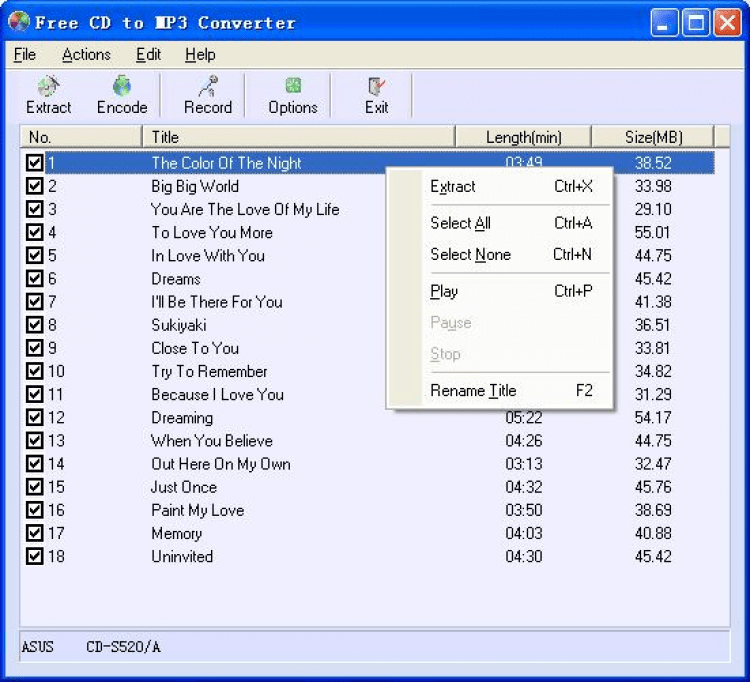Uncheck track 18 Uninvited checkbox
The image size is (750, 682).
(x=35, y=557)
